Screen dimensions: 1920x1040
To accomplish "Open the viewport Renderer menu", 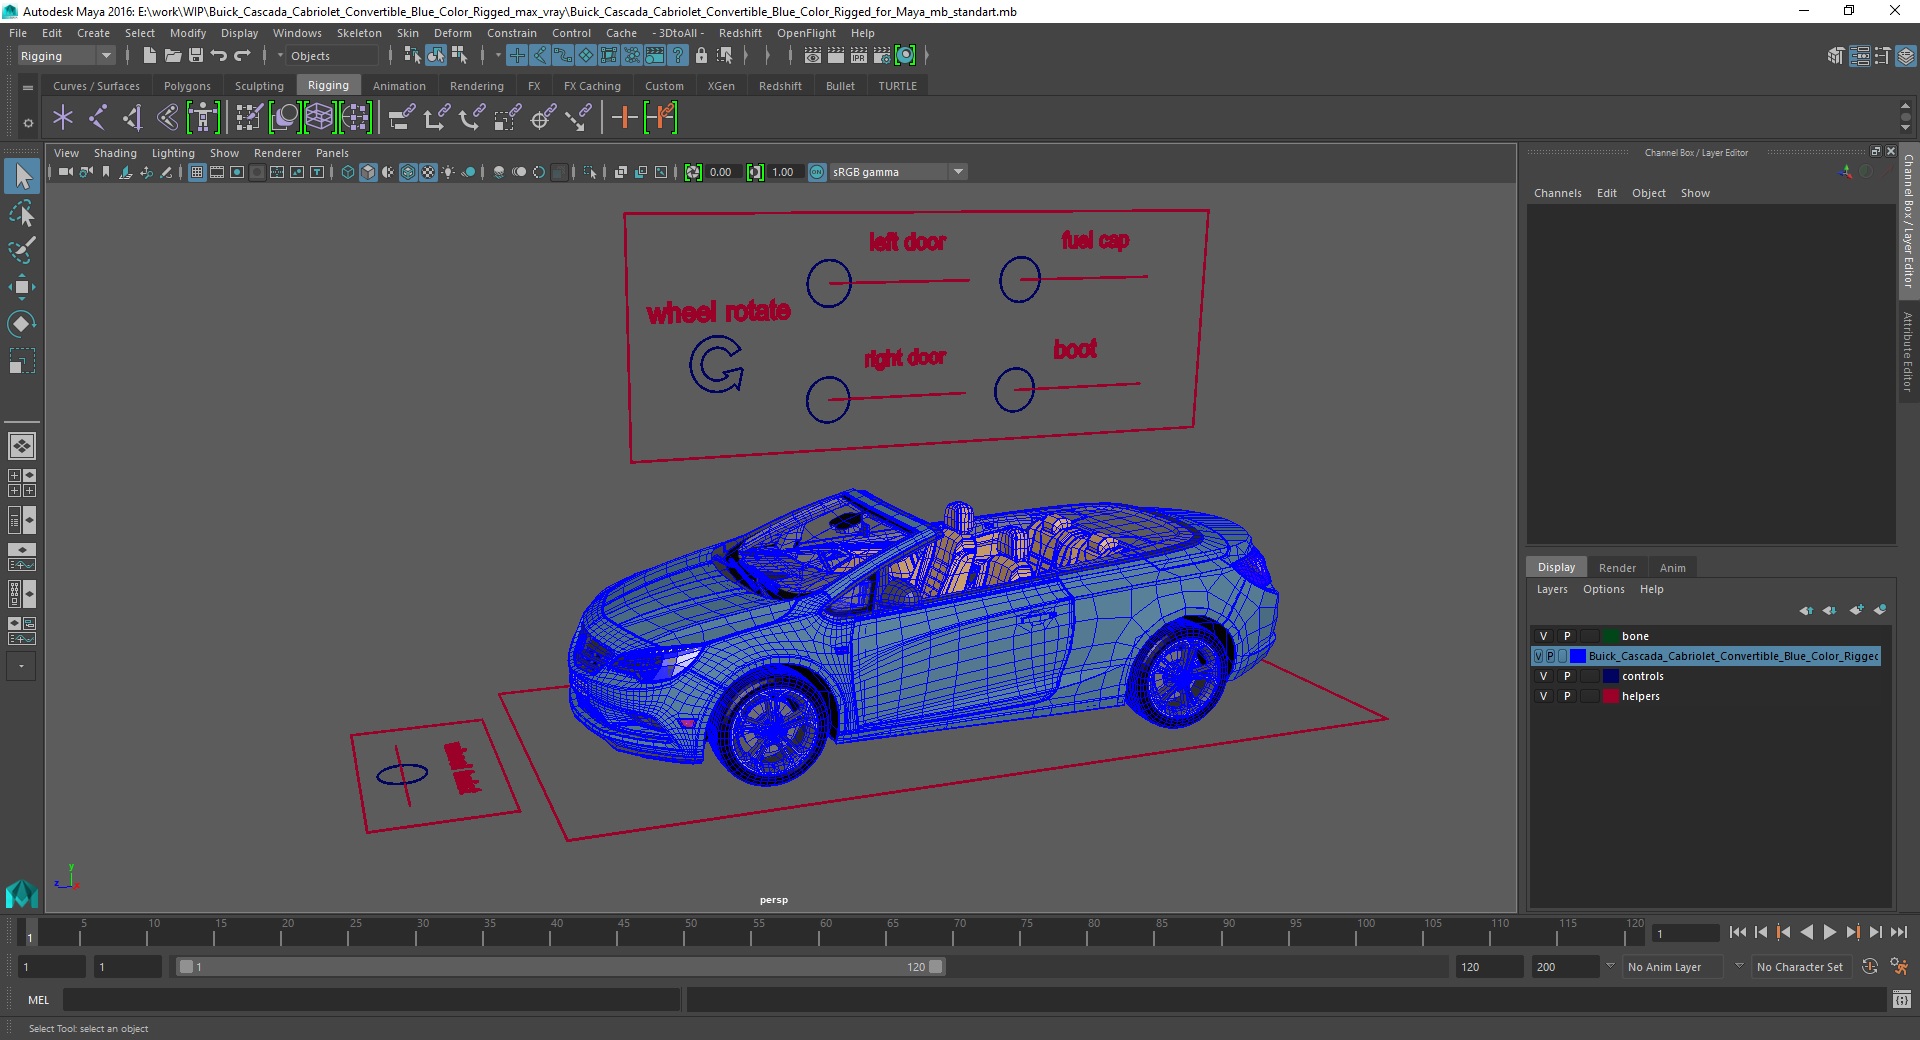I will [x=277, y=153].
